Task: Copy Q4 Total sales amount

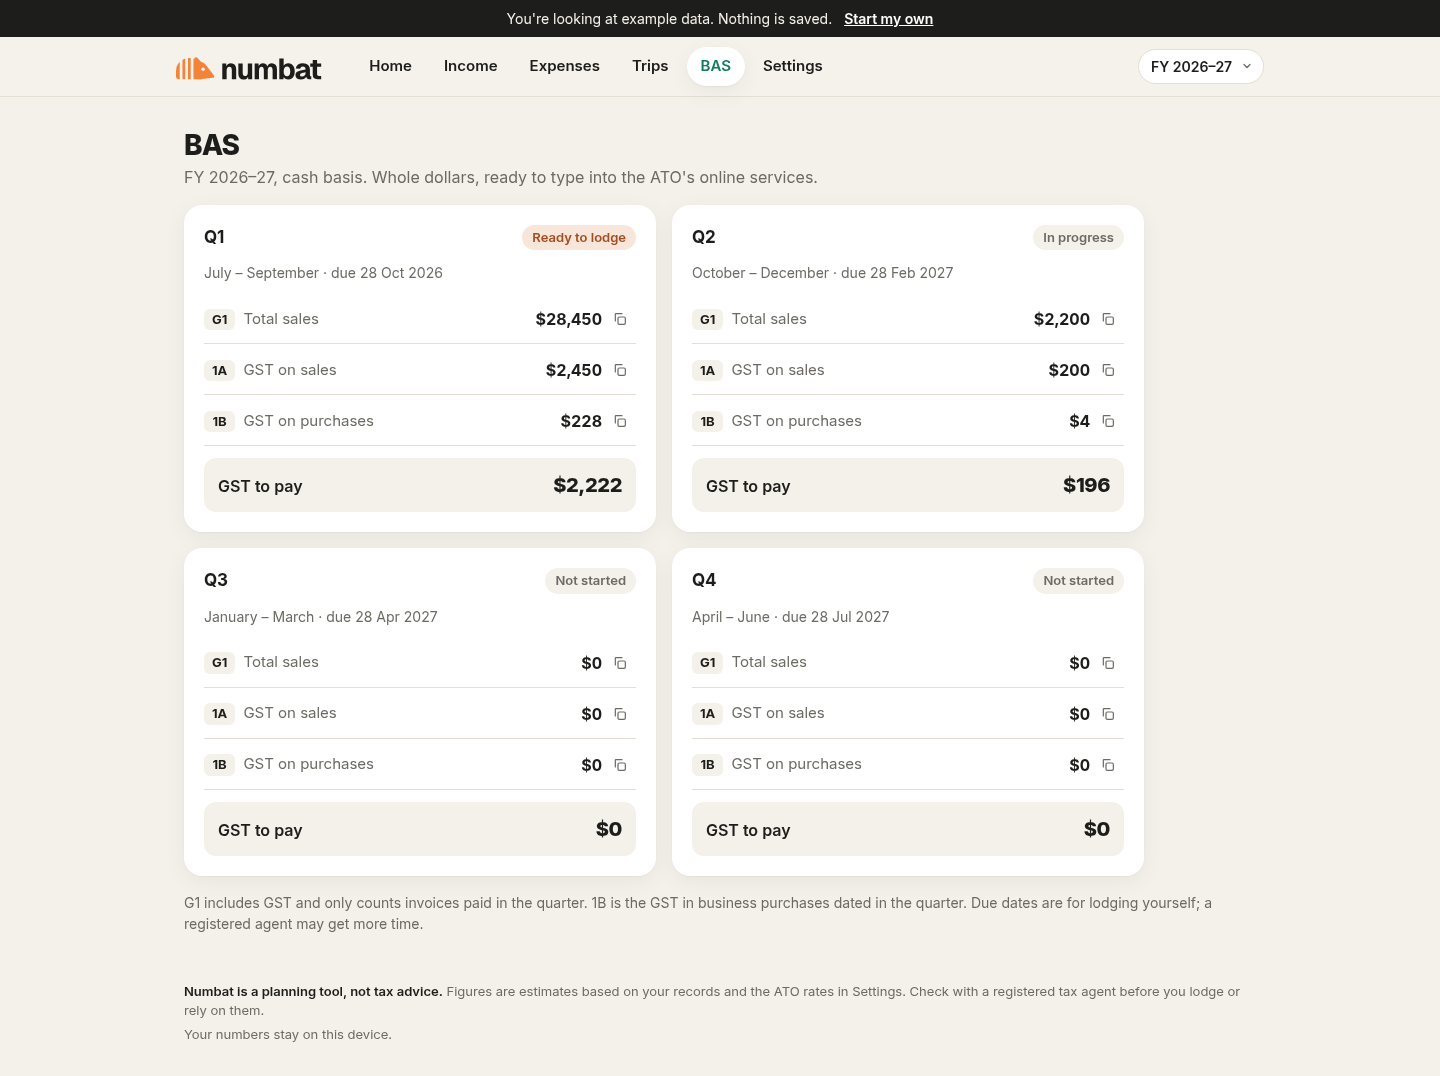Action: click(x=1108, y=663)
